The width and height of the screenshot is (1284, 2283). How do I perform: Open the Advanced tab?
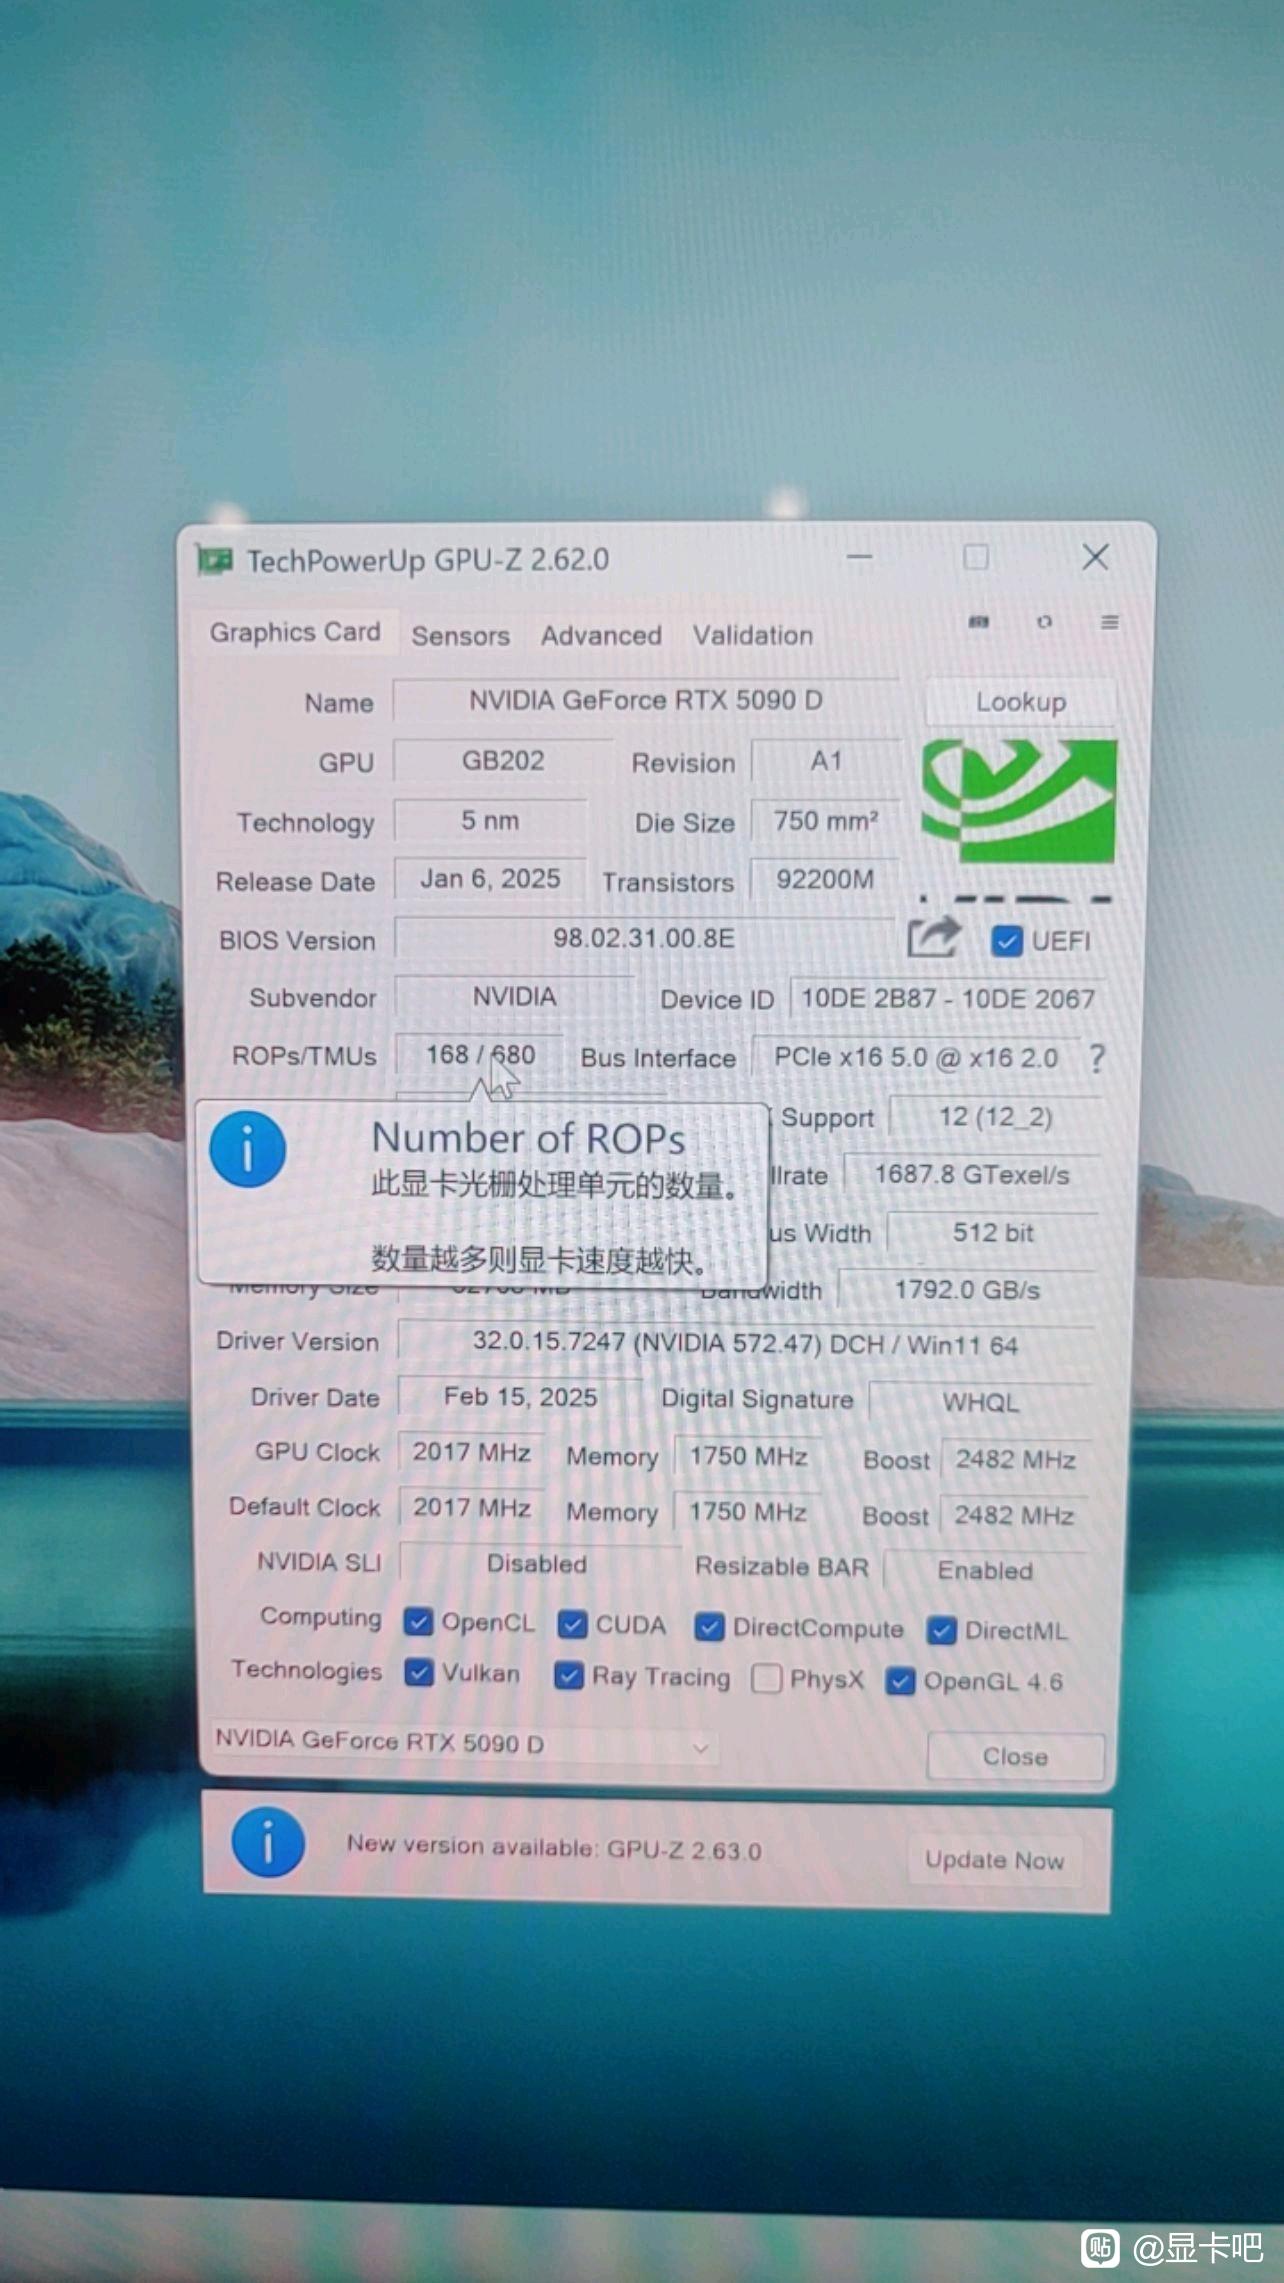click(x=601, y=636)
